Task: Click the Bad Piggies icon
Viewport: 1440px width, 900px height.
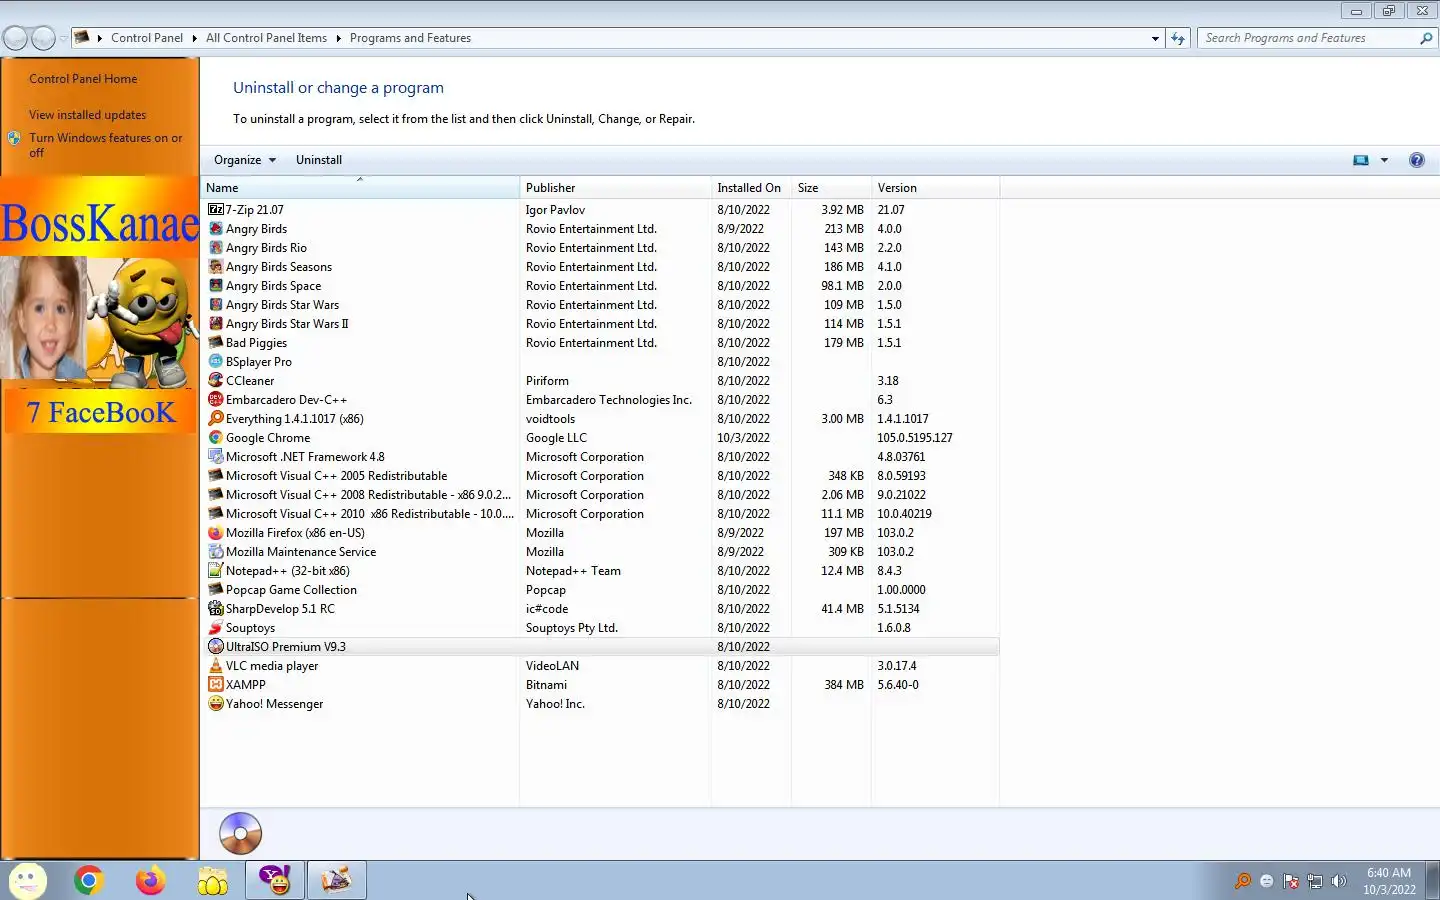Action: [215, 343]
